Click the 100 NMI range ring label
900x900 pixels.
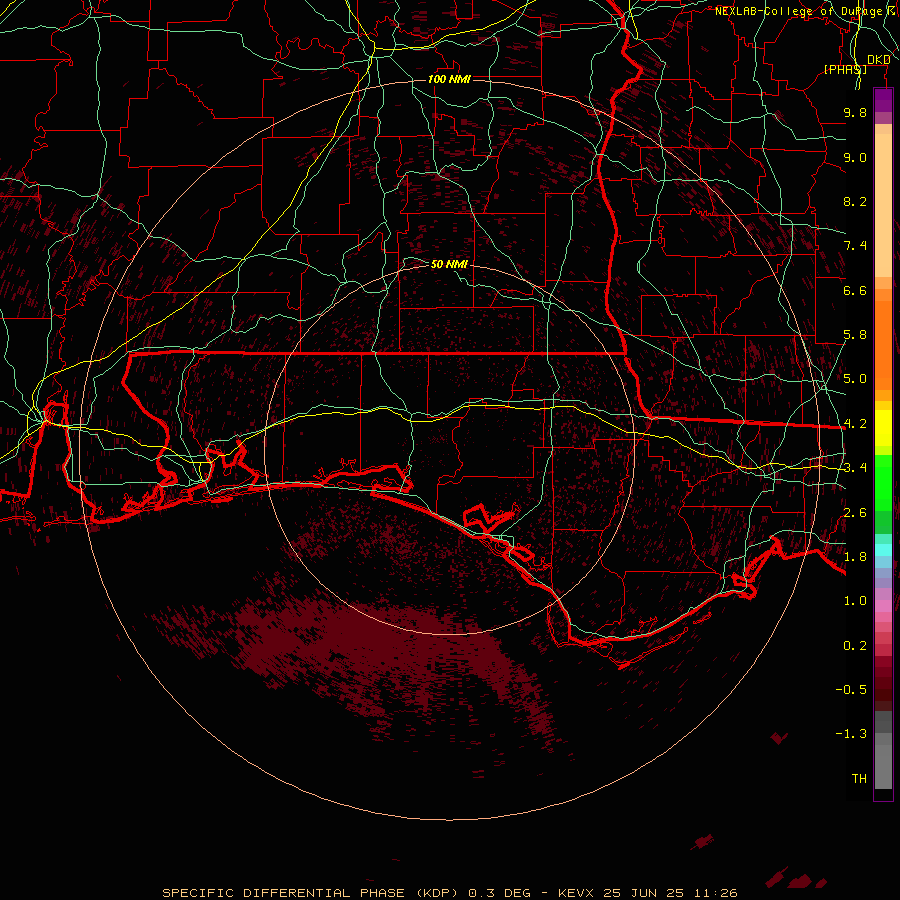(x=449, y=79)
